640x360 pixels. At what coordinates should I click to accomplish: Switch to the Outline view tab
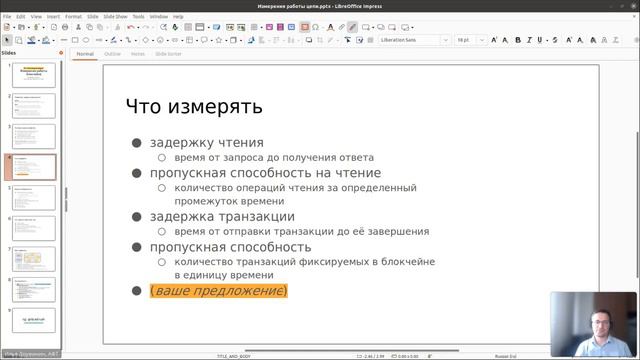pyautogui.click(x=112, y=54)
